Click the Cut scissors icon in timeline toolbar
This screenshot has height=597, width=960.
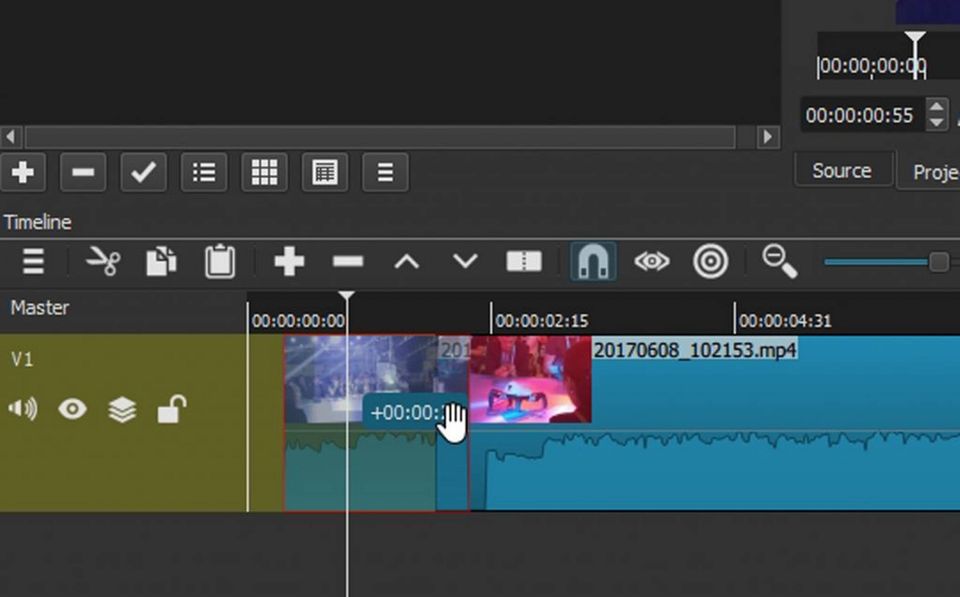pos(103,262)
